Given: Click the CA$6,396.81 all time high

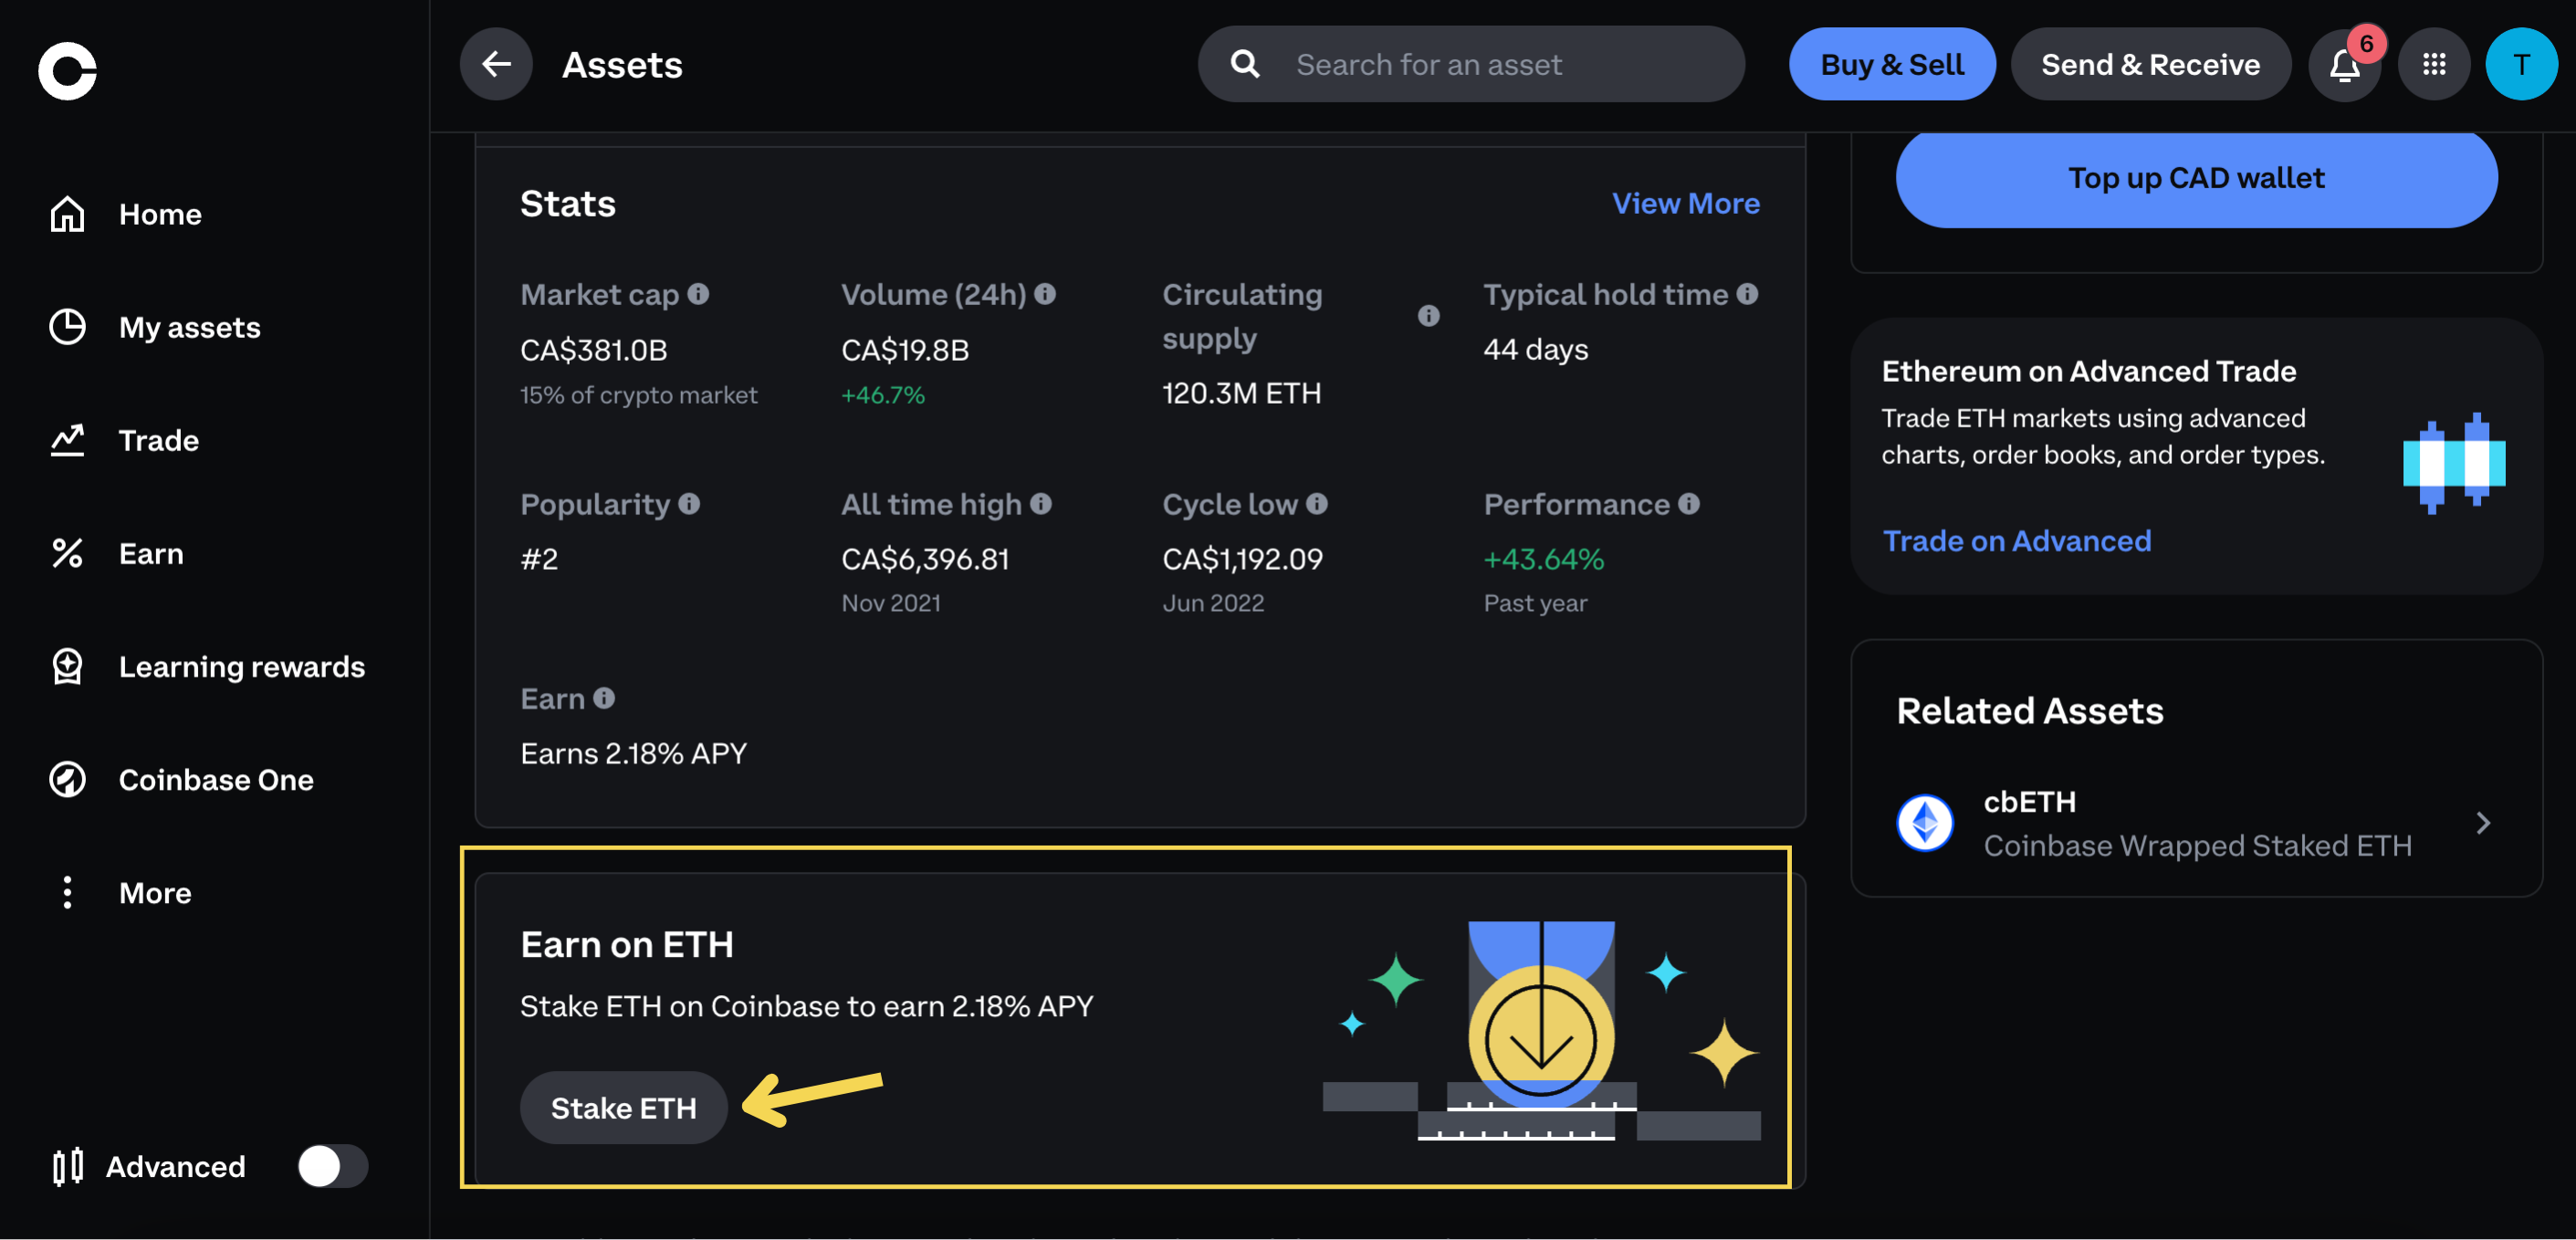Looking at the screenshot, I should [925, 558].
